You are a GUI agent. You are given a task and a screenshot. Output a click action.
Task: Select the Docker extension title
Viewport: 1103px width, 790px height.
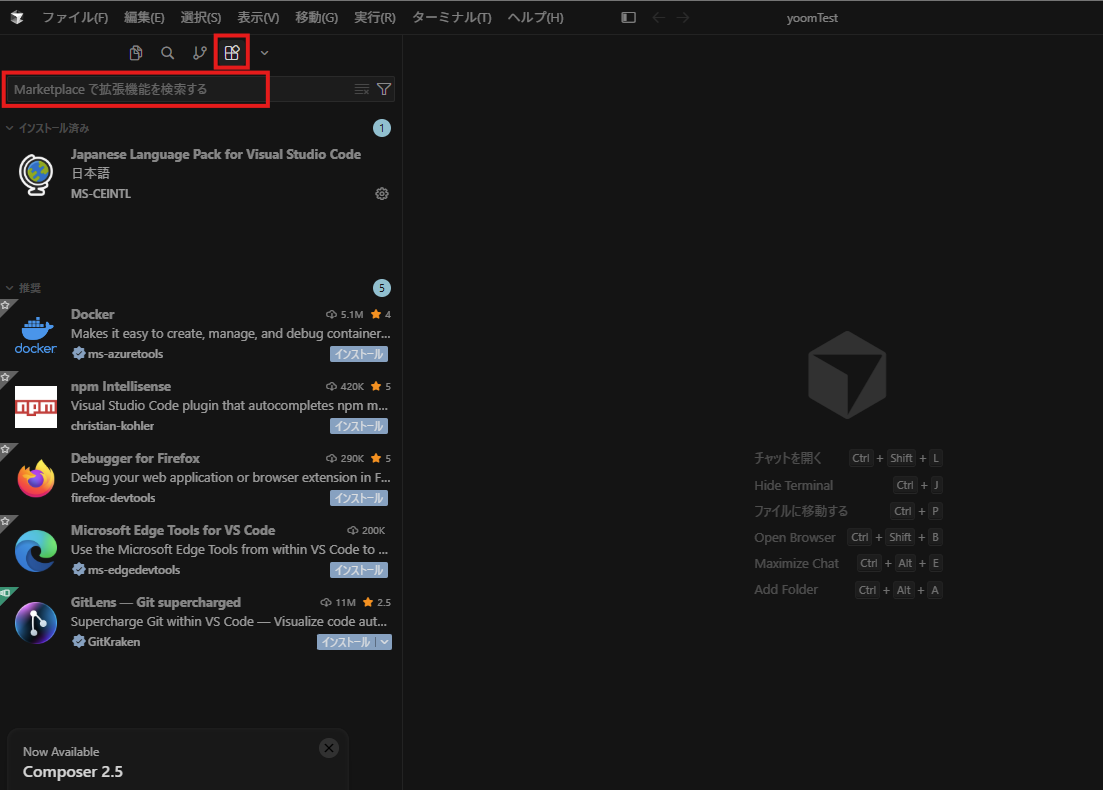click(x=92, y=314)
